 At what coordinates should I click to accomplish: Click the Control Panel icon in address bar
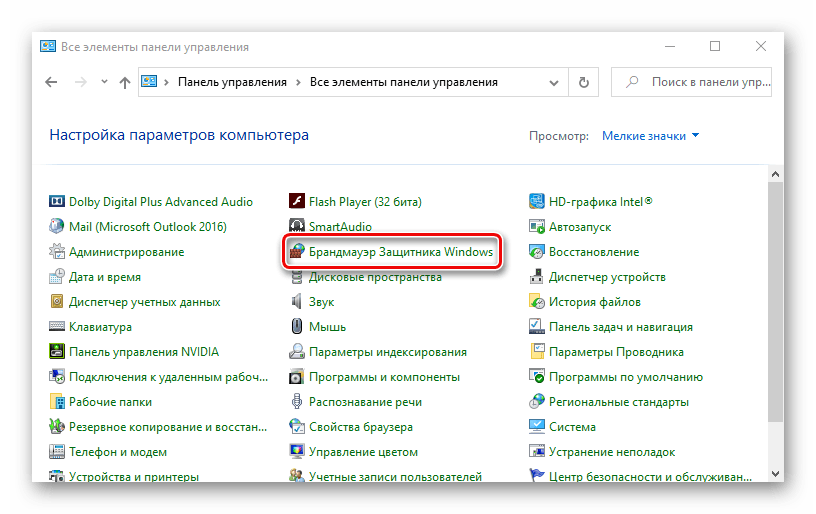pos(149,82)
